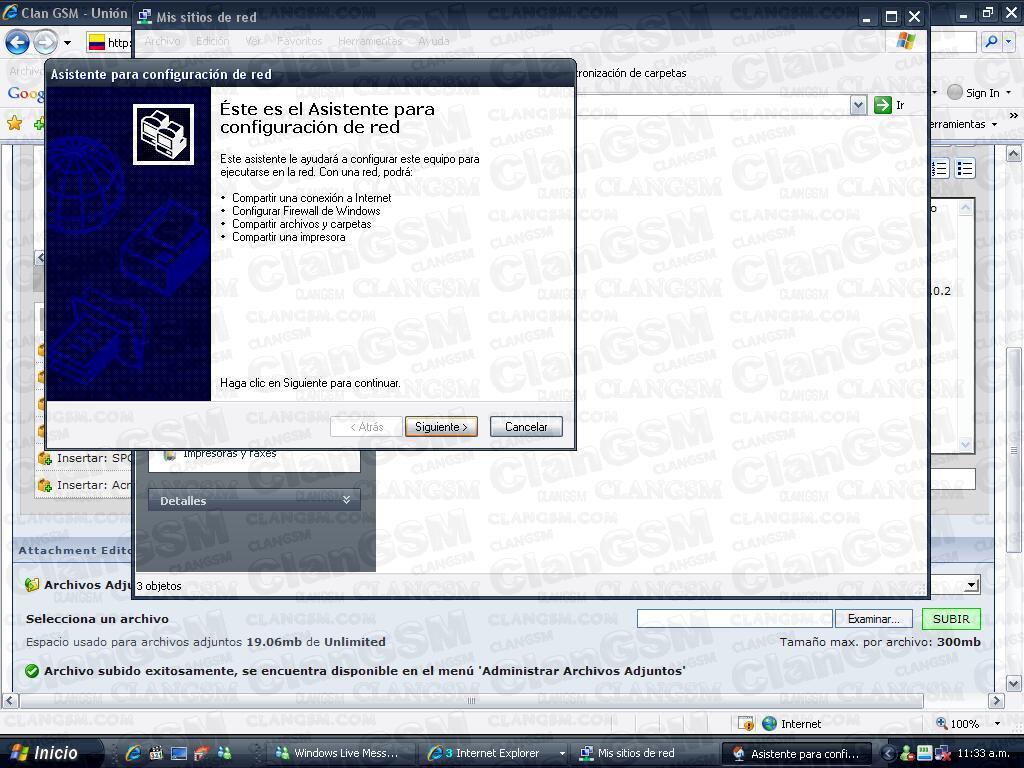Open the address bar dropdown
The width and height of the screenshot is (1024, 768).
click(859, 105)
